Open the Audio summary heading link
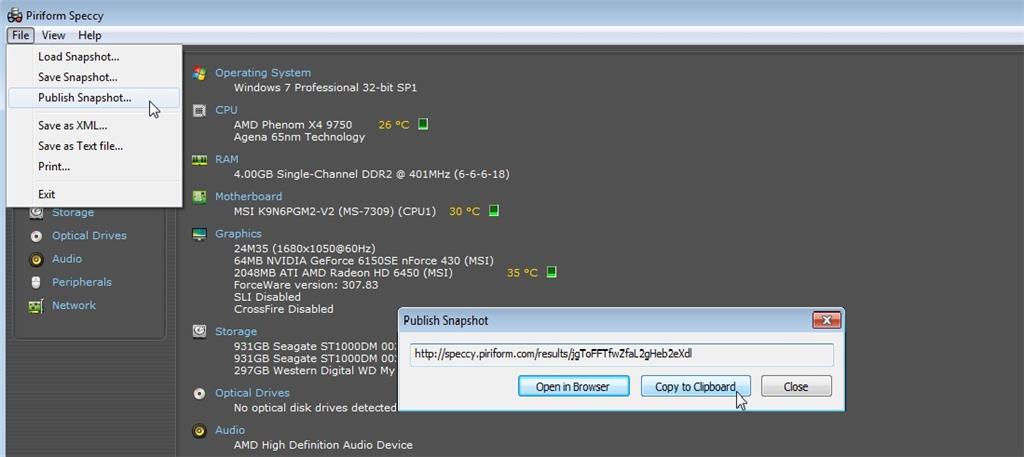This screenshot has height=457, width=1024. (x=231, y=430)
